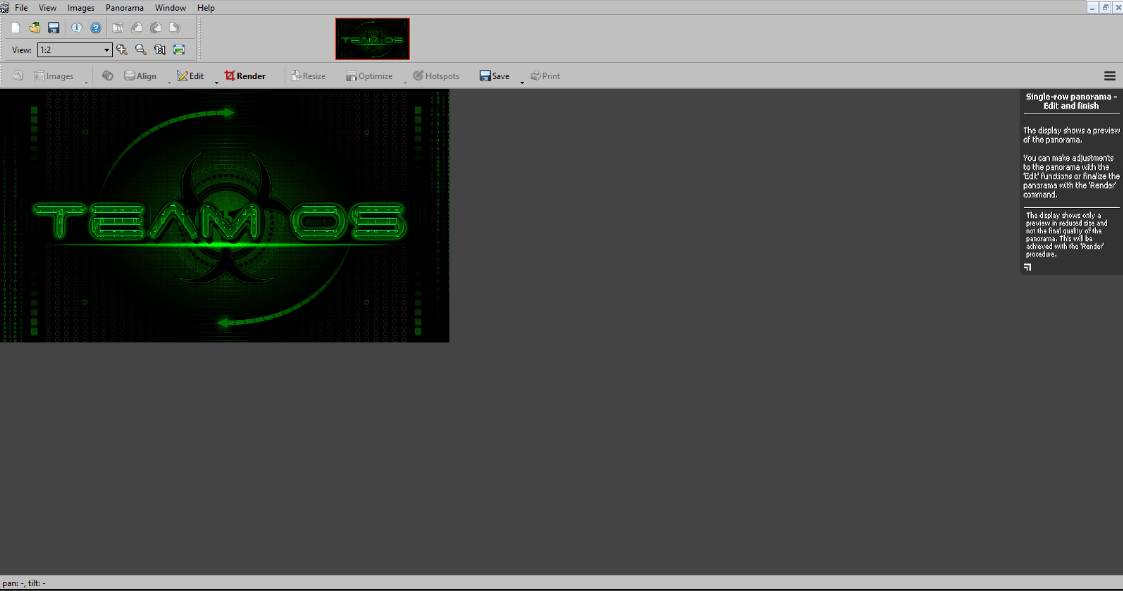Collapse the help panel using its corner icon
Viewport: 1123px width, 591px height.
click(x=1028, y=267)
